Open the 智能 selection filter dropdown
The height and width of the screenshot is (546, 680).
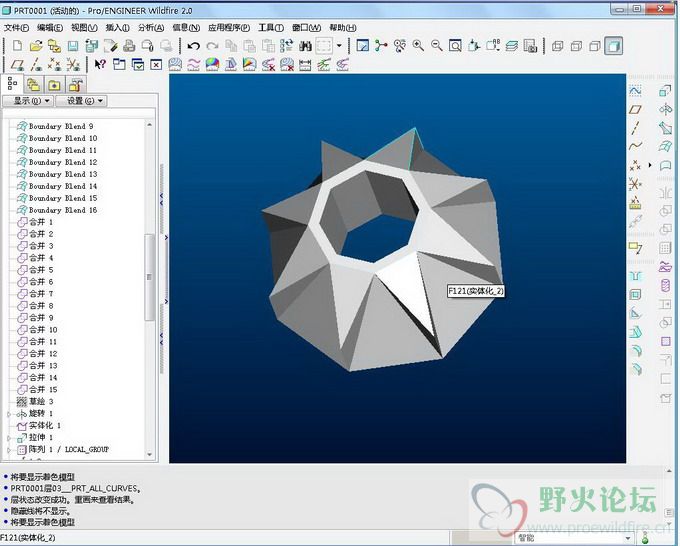click(x=628, y=538)
